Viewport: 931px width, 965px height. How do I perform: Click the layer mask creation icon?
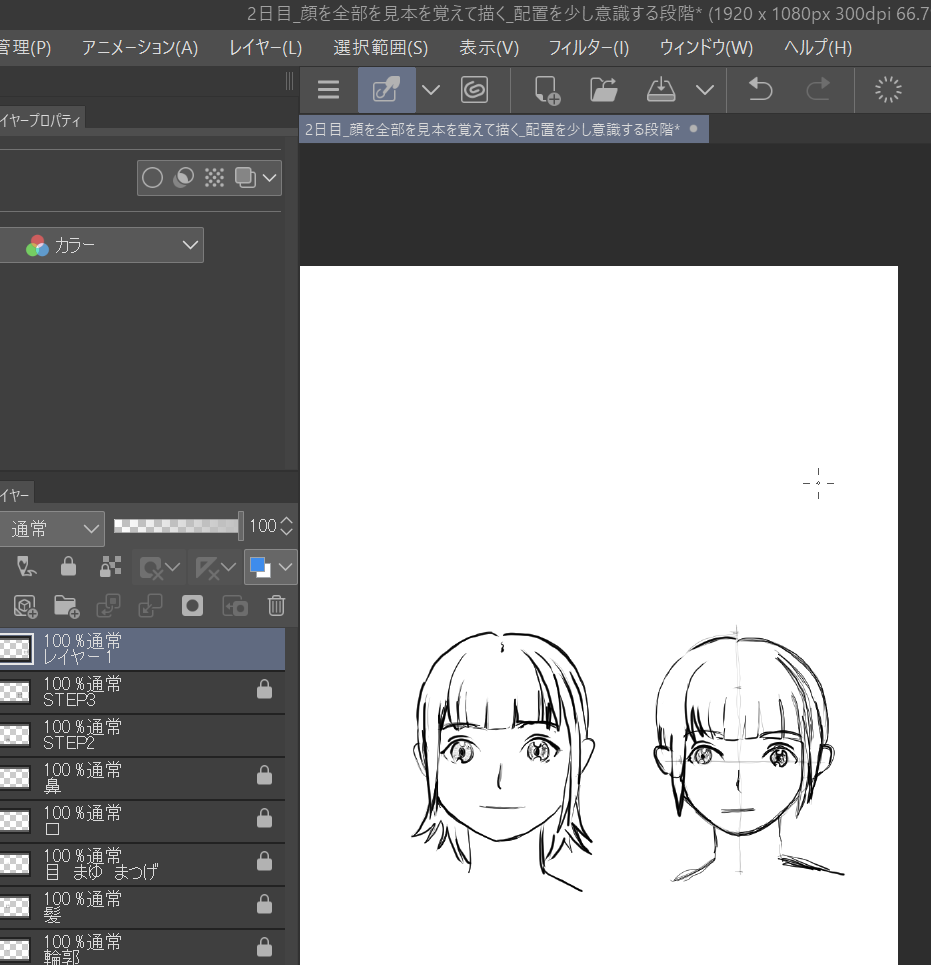point(193,605)
